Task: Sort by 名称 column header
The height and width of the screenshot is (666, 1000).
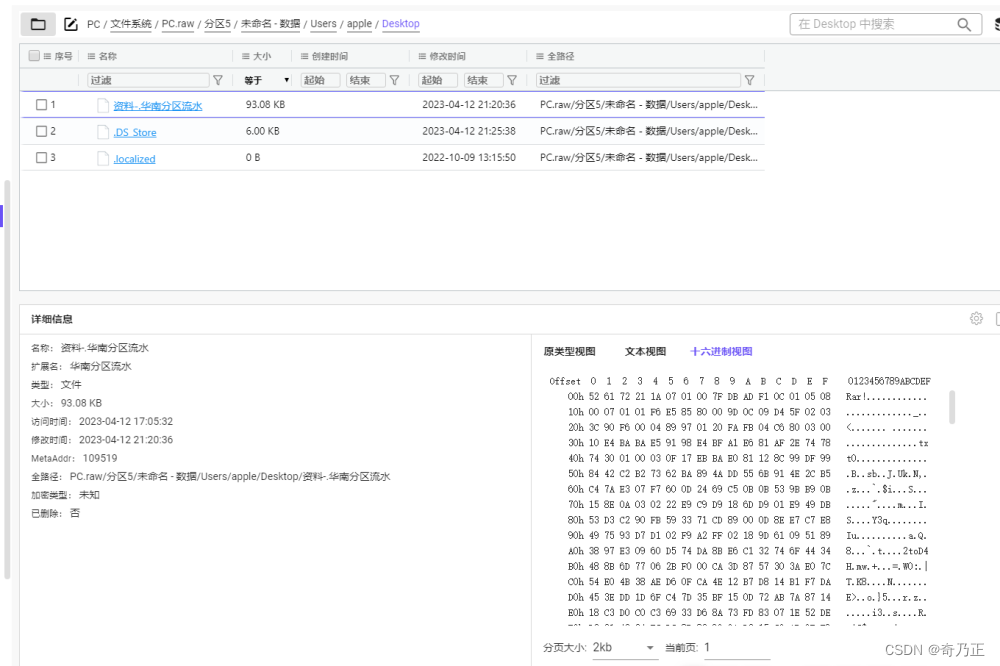Action: 108,56
